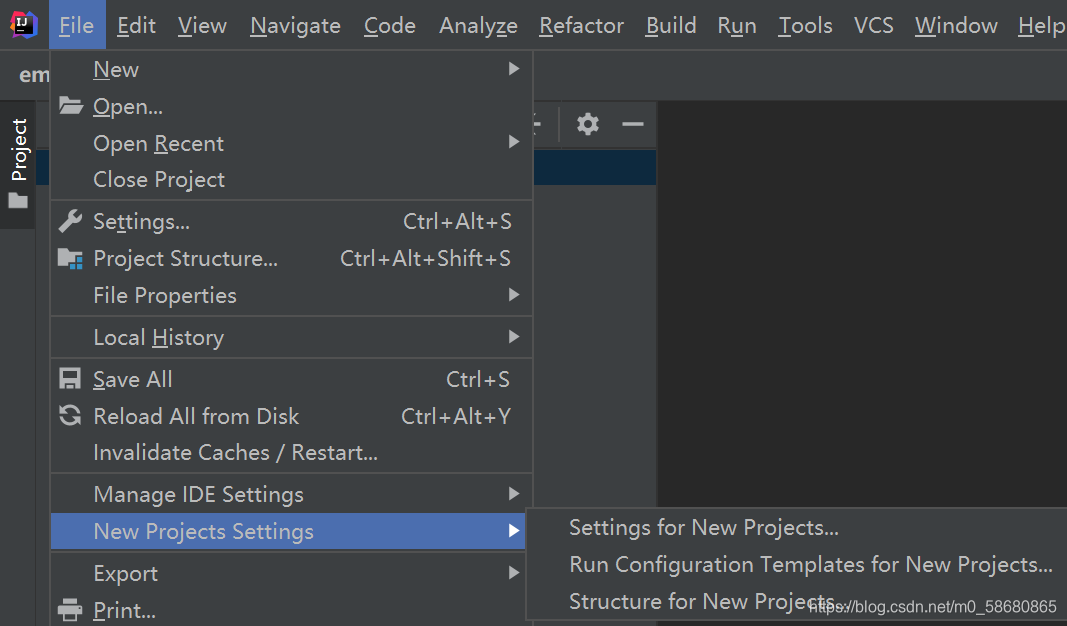Click the IntelliJ IDEA logo icon
Image resolution: width=1067 pixels, height=626 pixels.
click(x=24, y=25)
